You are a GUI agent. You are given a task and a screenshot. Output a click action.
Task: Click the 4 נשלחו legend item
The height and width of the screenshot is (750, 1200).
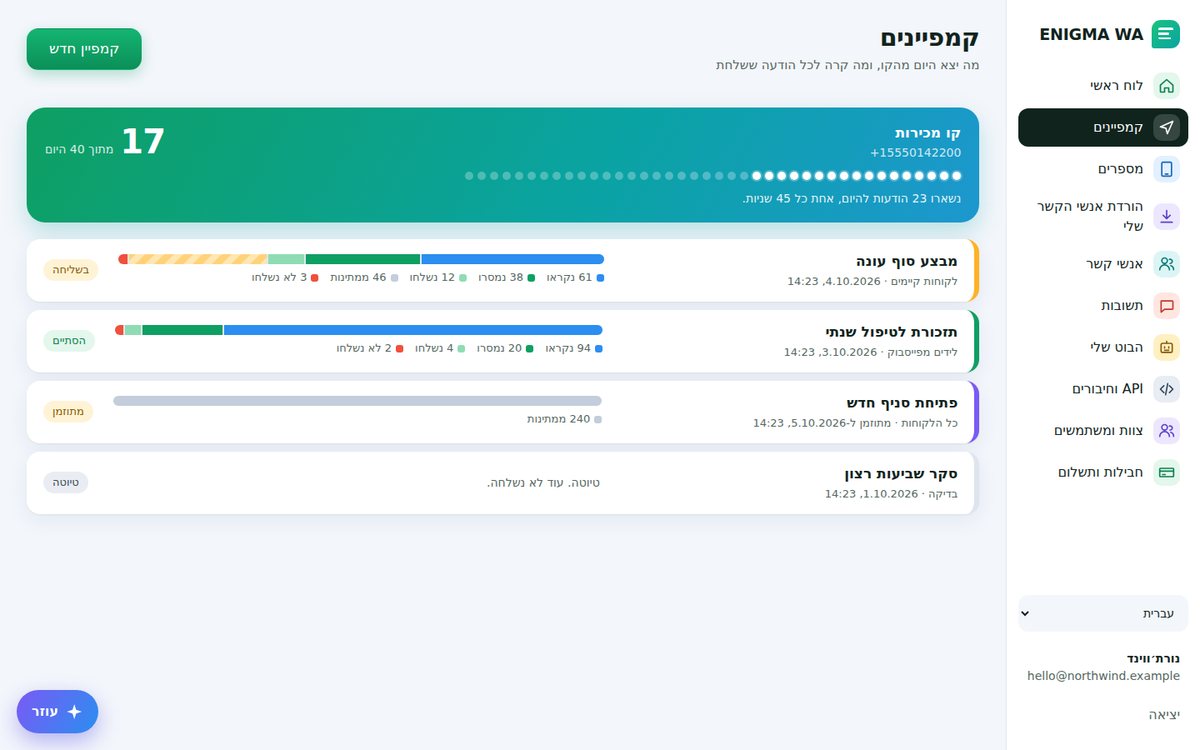tap(441, 348)
